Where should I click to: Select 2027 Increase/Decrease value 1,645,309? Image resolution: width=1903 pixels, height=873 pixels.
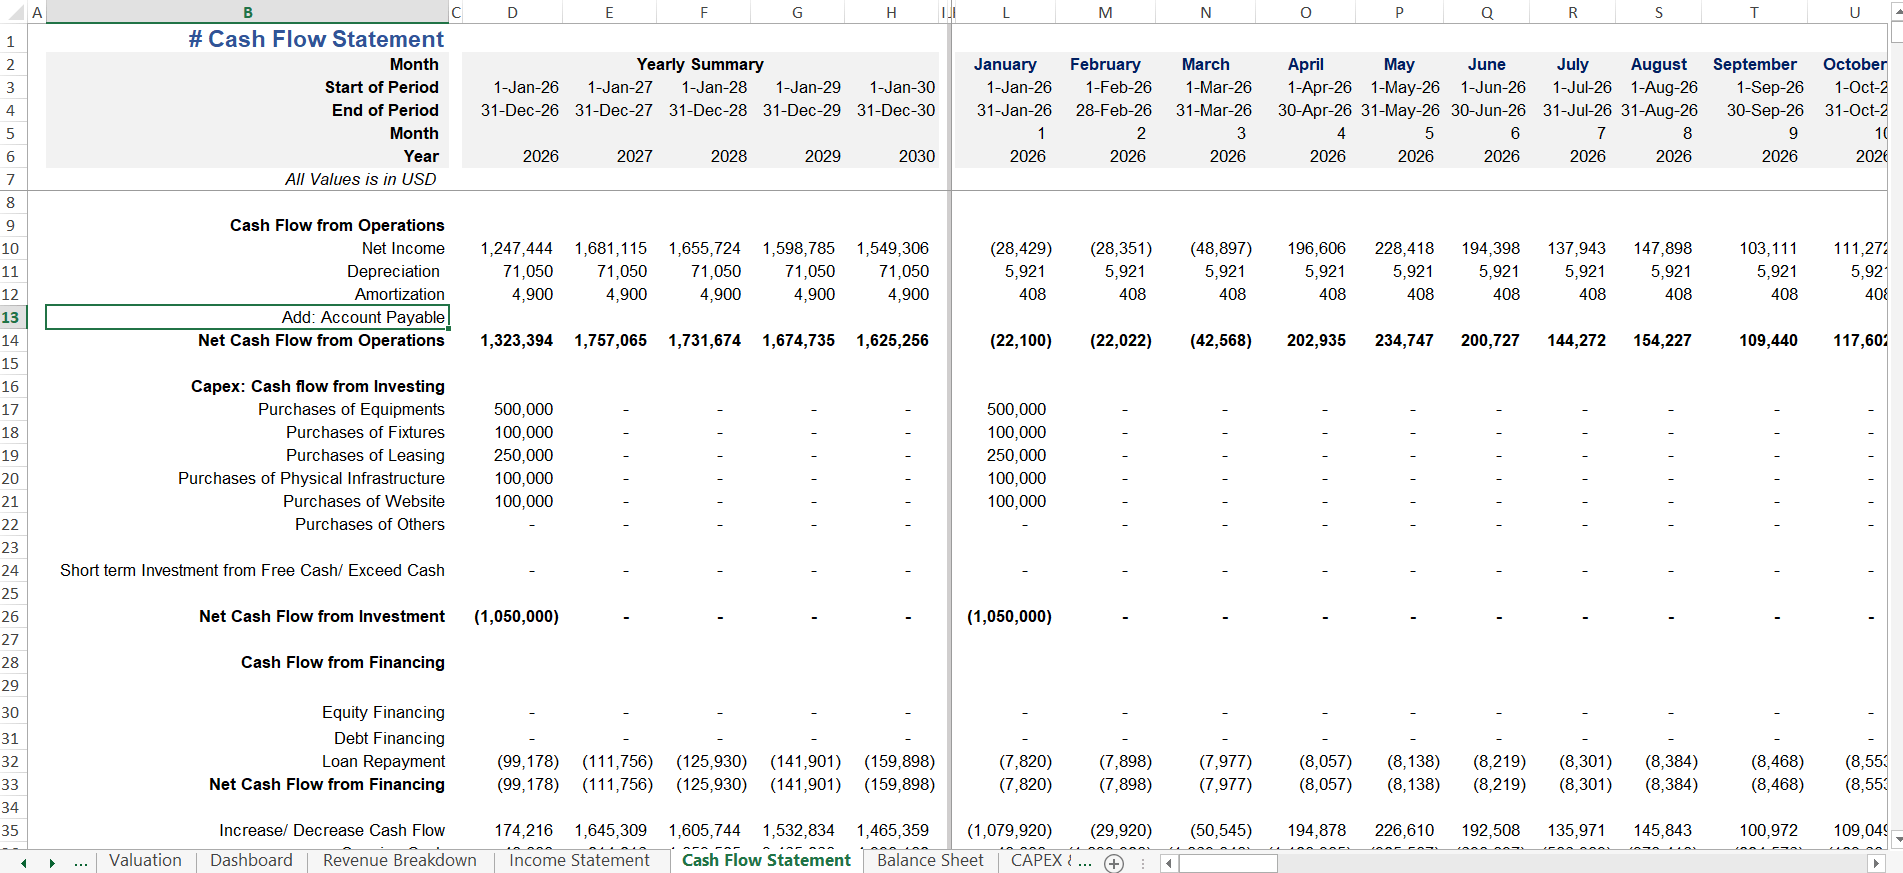(610, 830)
